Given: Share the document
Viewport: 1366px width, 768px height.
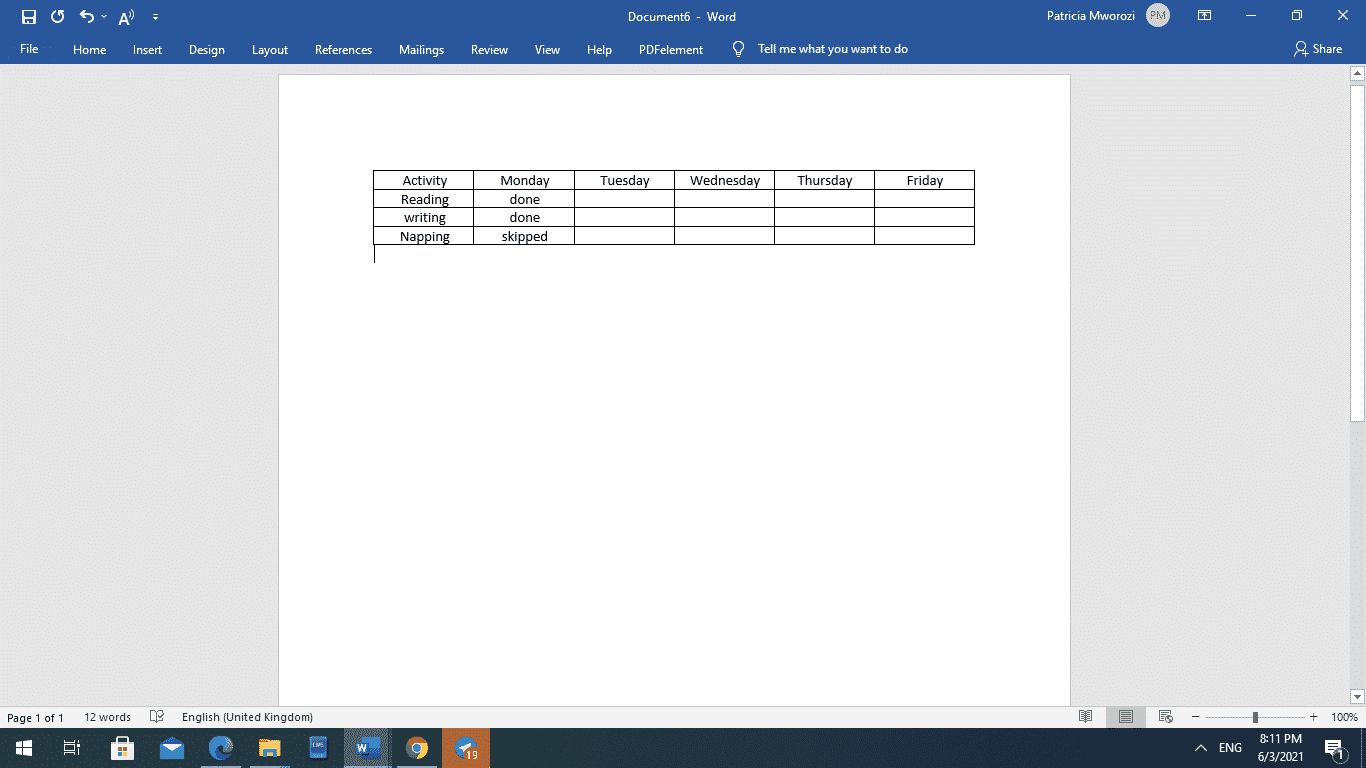Looking at the screenshot, I should [x=1317, y=49].
